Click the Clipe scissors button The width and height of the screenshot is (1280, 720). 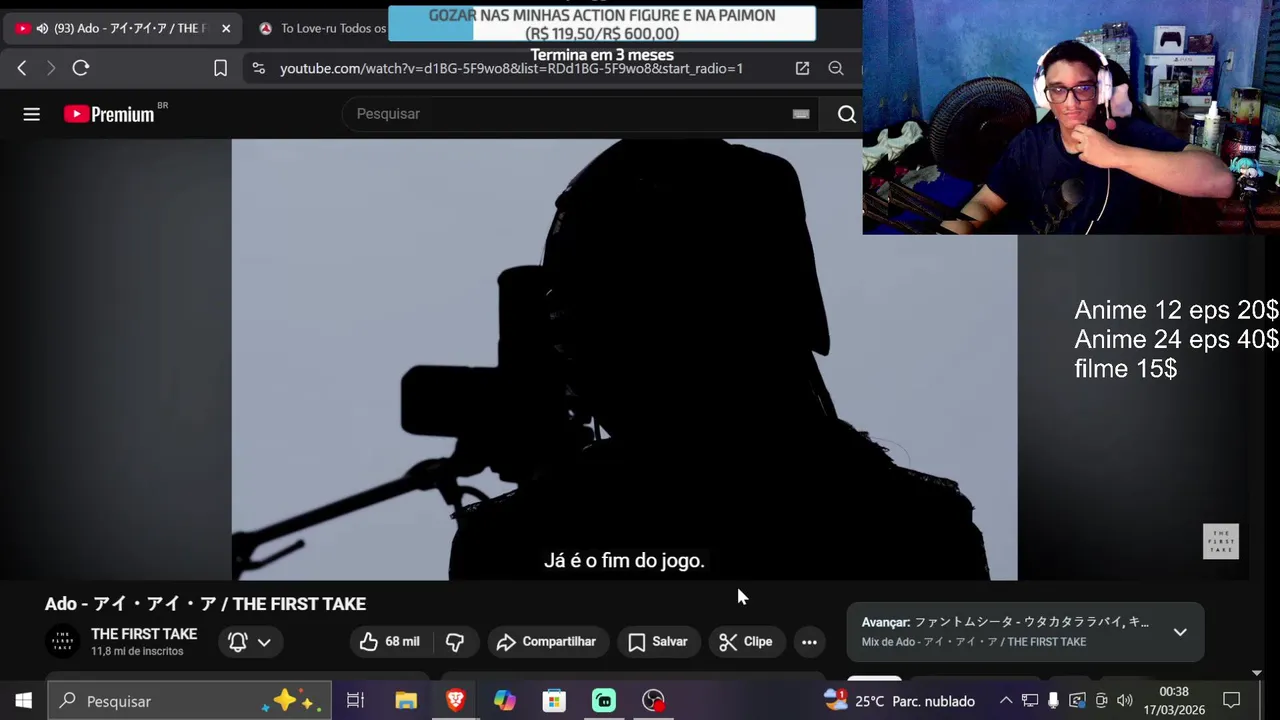click(x=746, y=642)
